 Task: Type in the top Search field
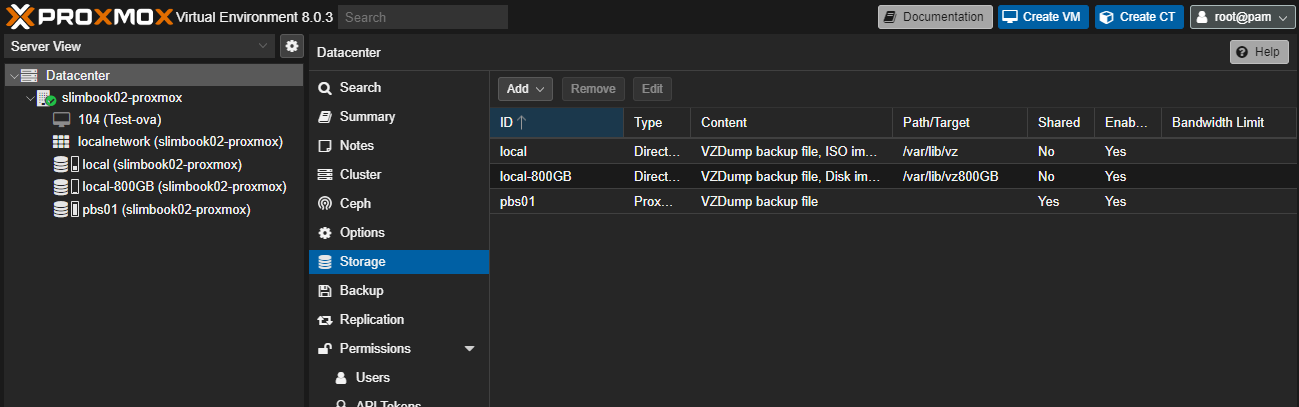click(x=422, y=17)
